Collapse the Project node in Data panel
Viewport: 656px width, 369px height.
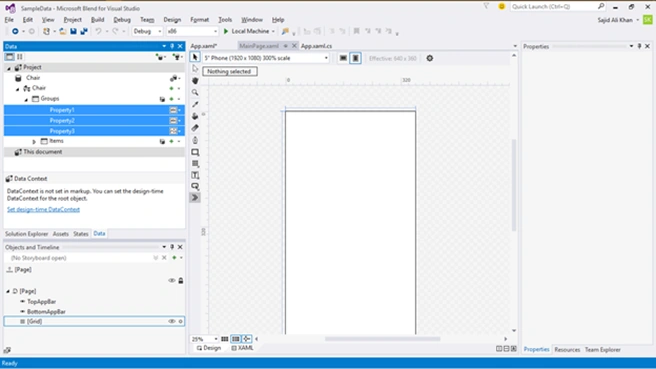pyautogui.click(x=9, y=68)
